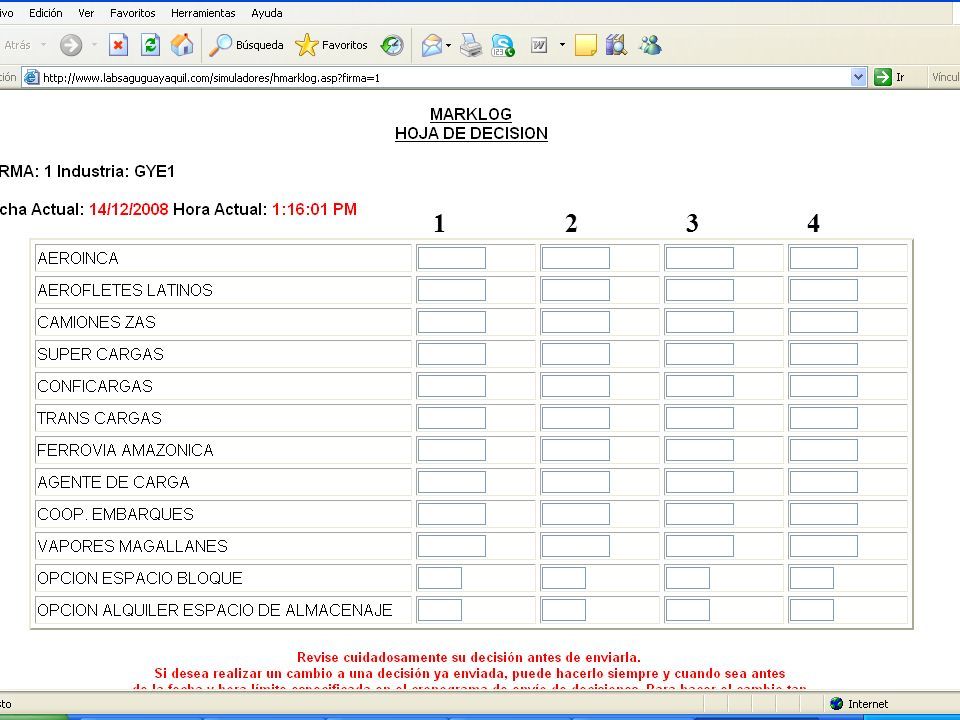Open History clock icon
This screenshot has width=960, height=720.
coord(392,45)
